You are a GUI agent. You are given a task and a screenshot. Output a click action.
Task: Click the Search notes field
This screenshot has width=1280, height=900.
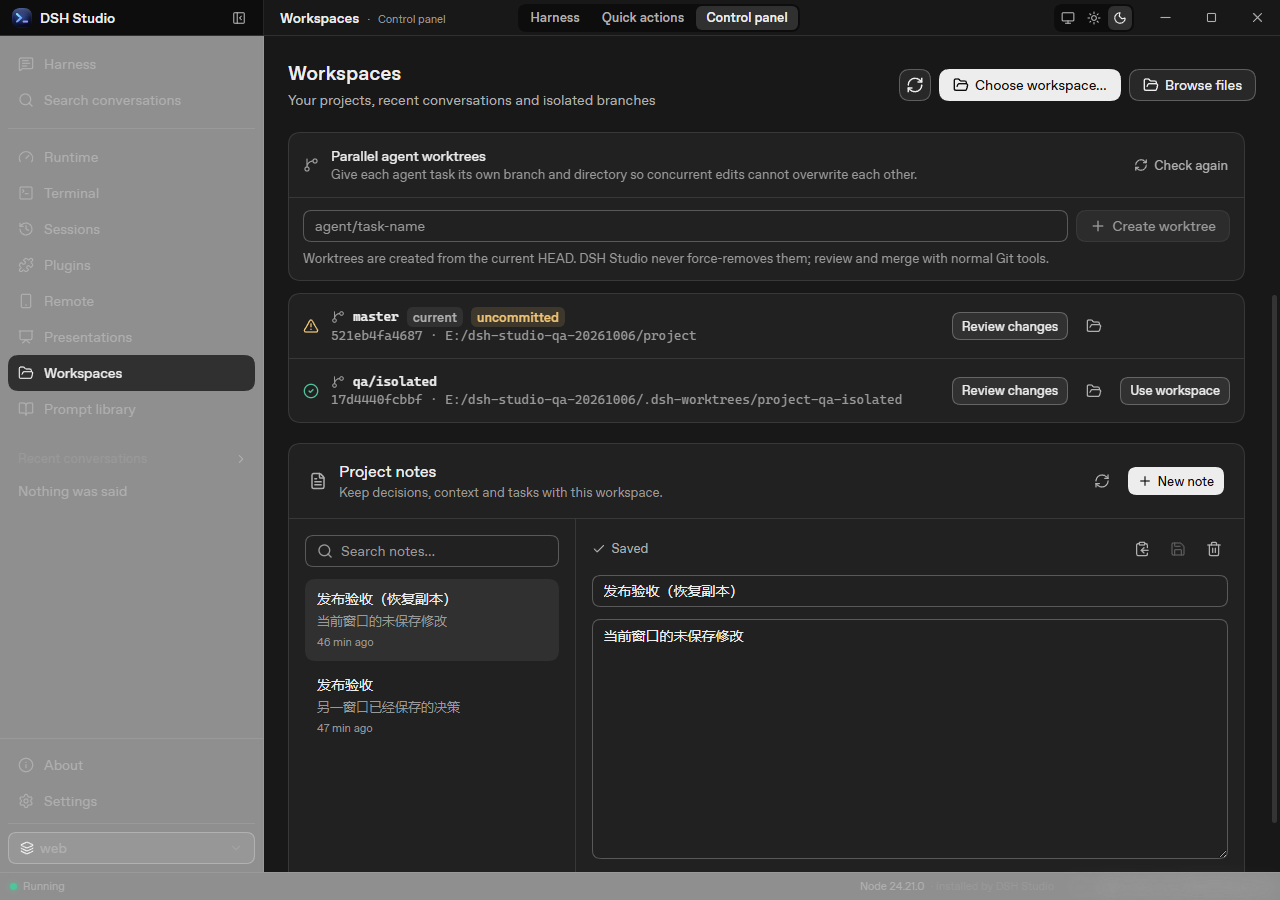click(x=432, y=551)
